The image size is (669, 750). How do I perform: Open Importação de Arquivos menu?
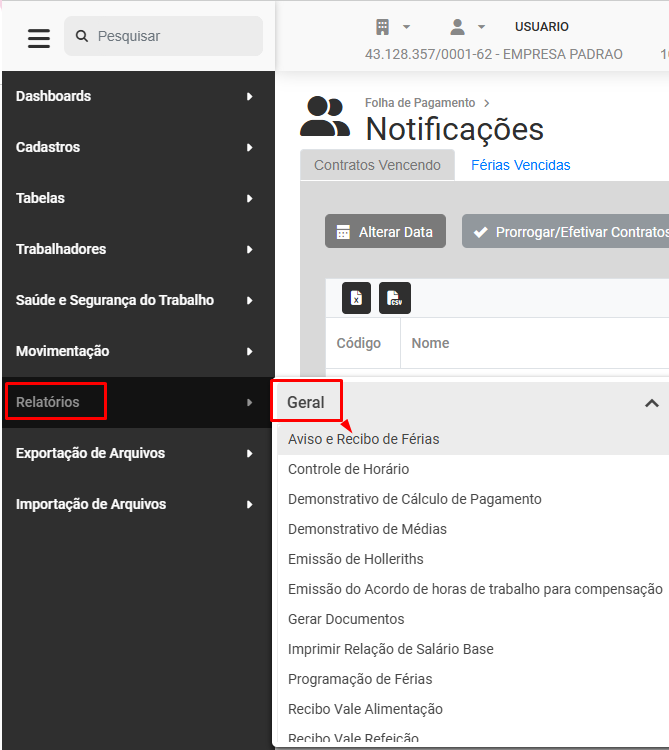(x=138, y=504)
